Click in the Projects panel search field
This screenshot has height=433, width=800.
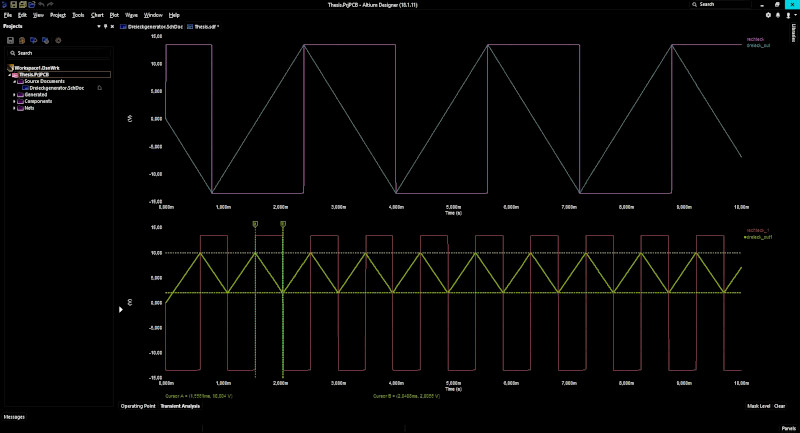[60, 53]
